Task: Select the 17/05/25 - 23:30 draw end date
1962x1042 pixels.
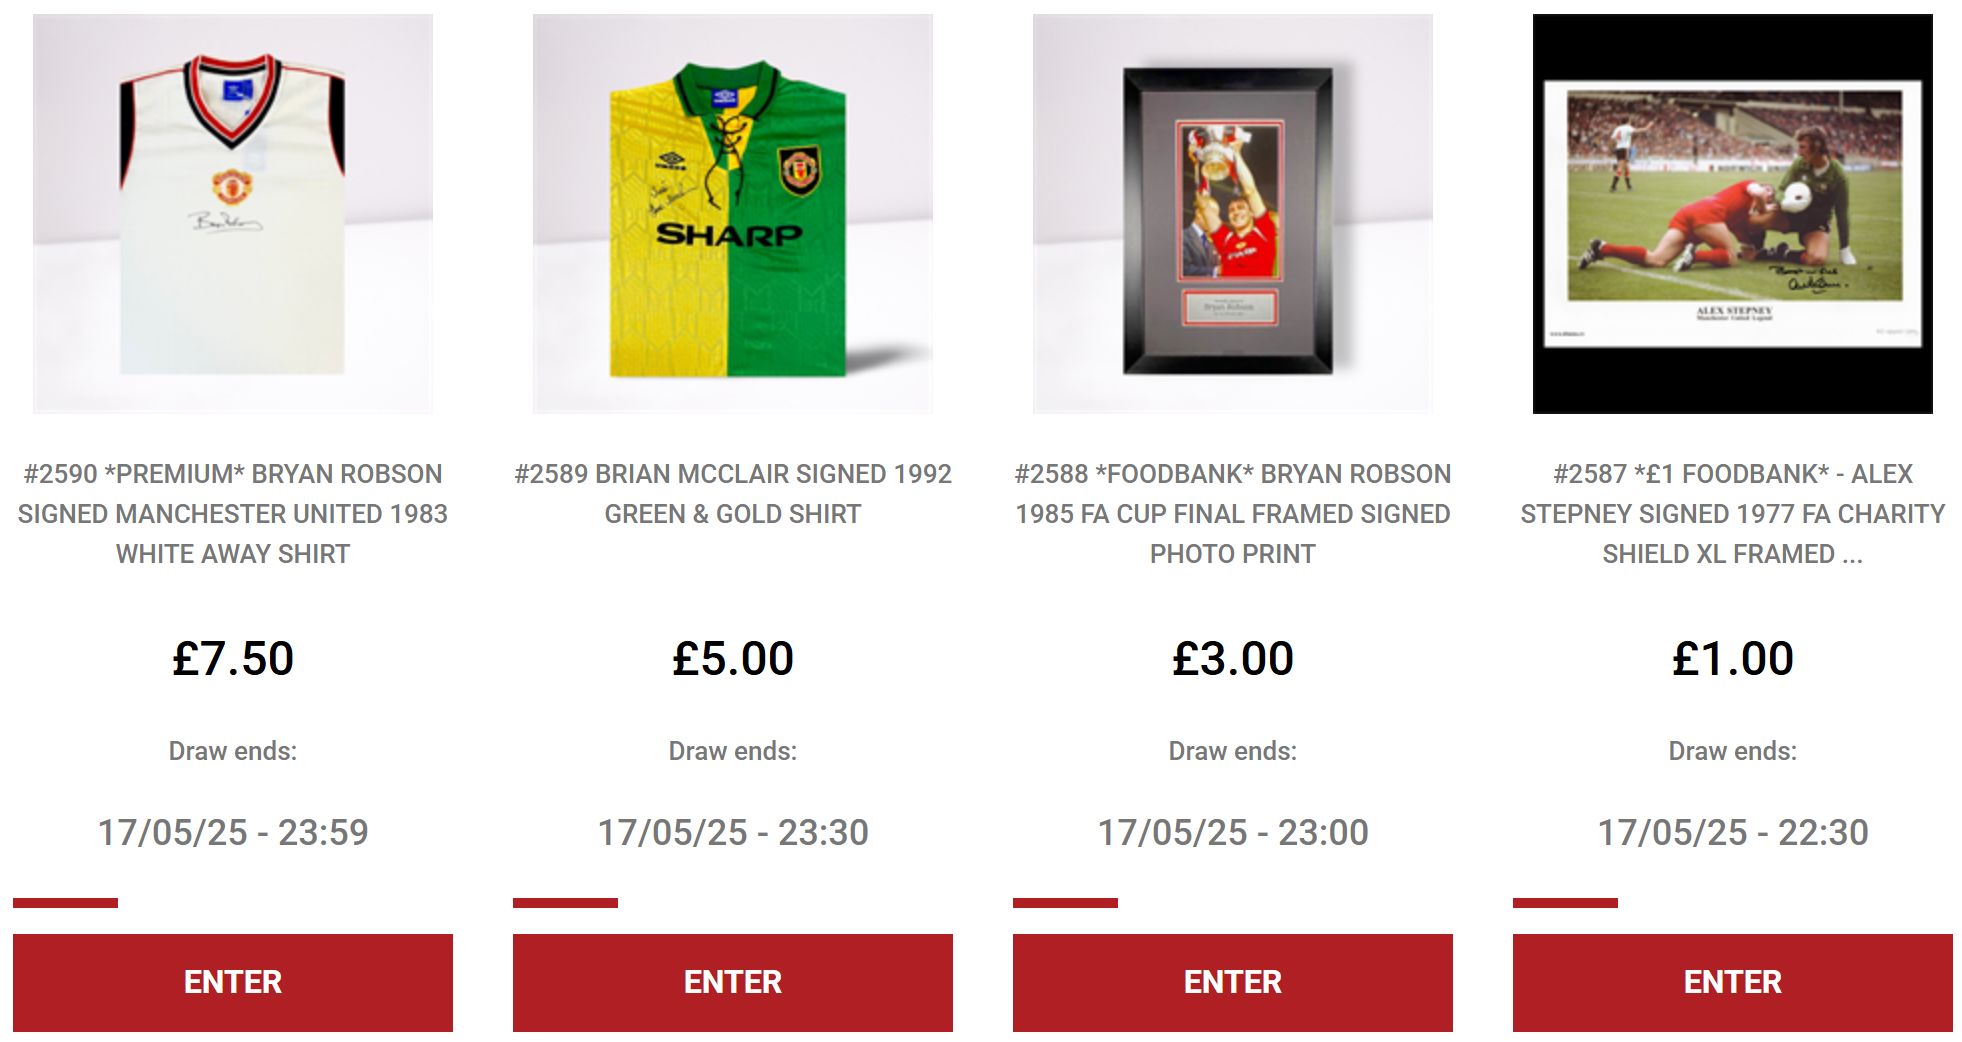Action: [732, 832]
